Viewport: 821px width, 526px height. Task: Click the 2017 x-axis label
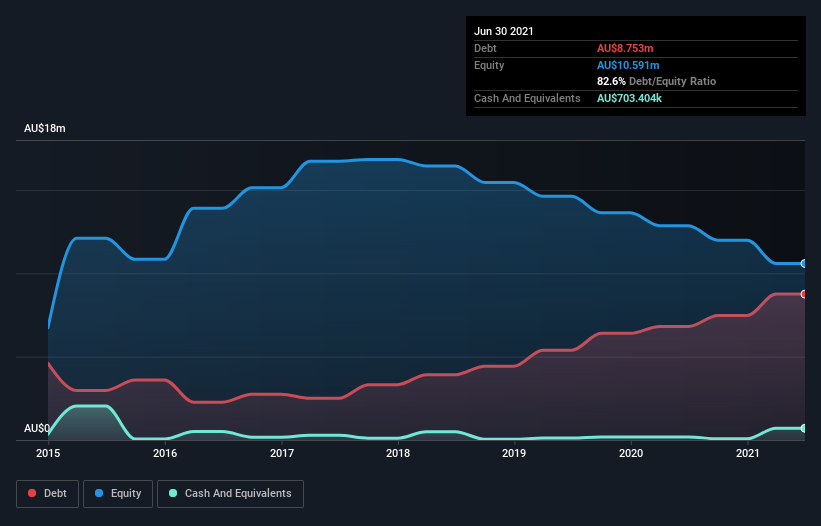tap(282, 453)
